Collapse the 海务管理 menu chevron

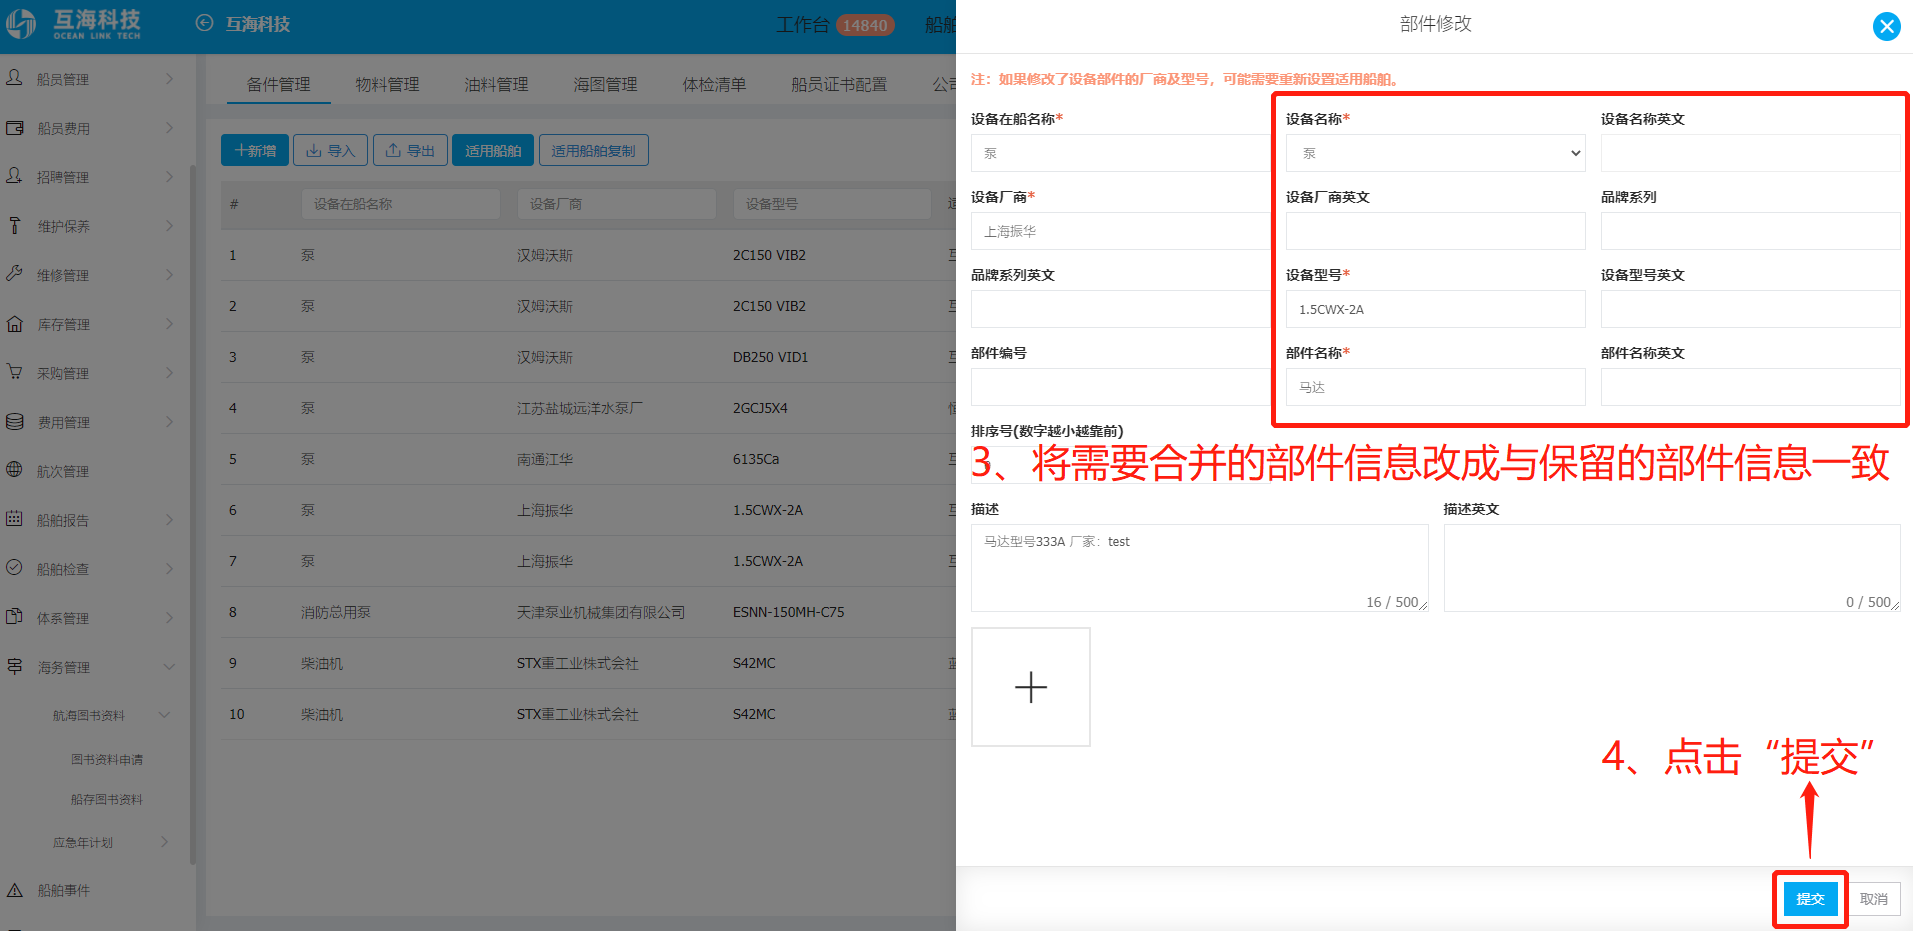169,666
